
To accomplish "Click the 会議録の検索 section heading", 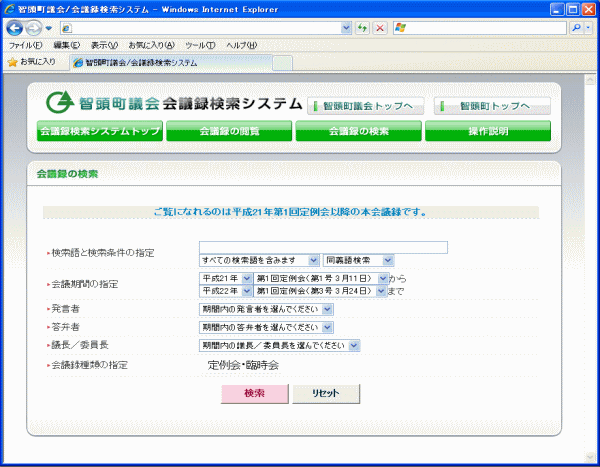I will tap(67, 174).
